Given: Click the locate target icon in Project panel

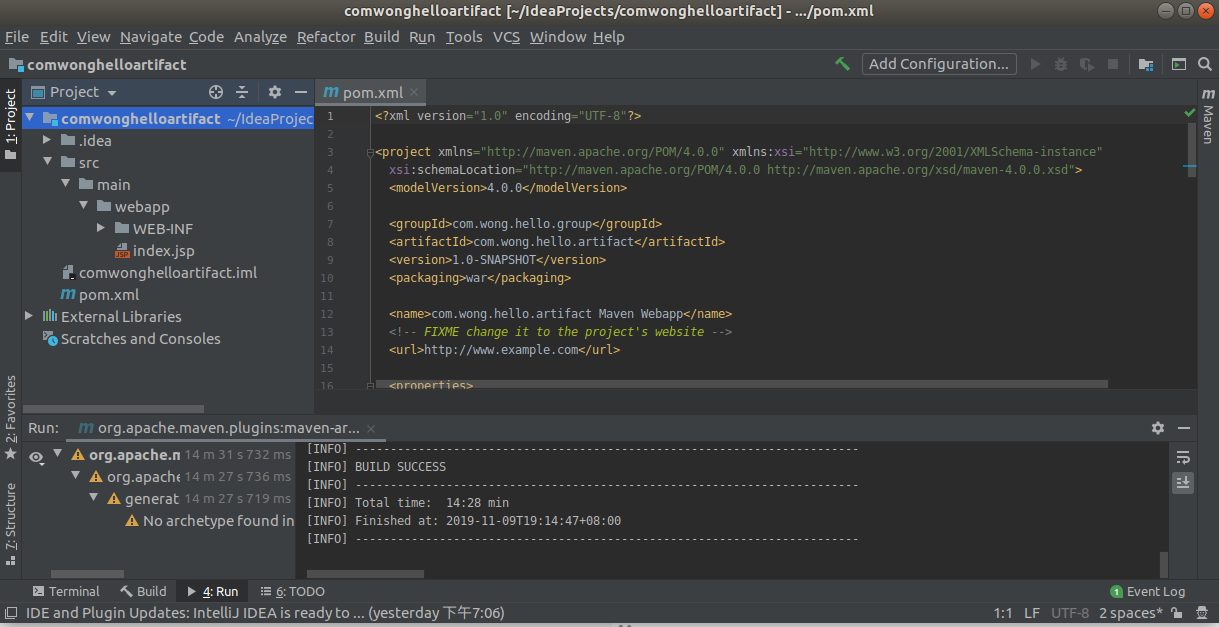Looking at the screenshot, I should point(216,92).
